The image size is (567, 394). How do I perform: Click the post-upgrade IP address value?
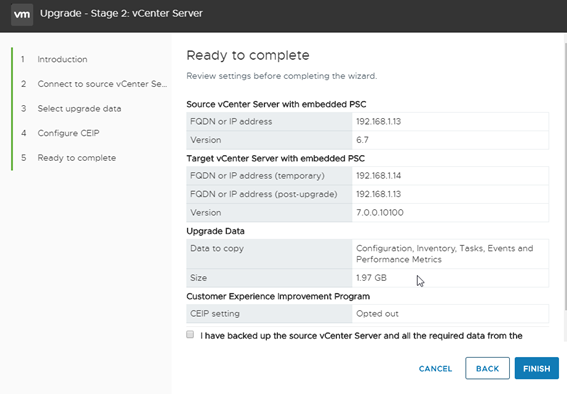(x=379, y=194)
